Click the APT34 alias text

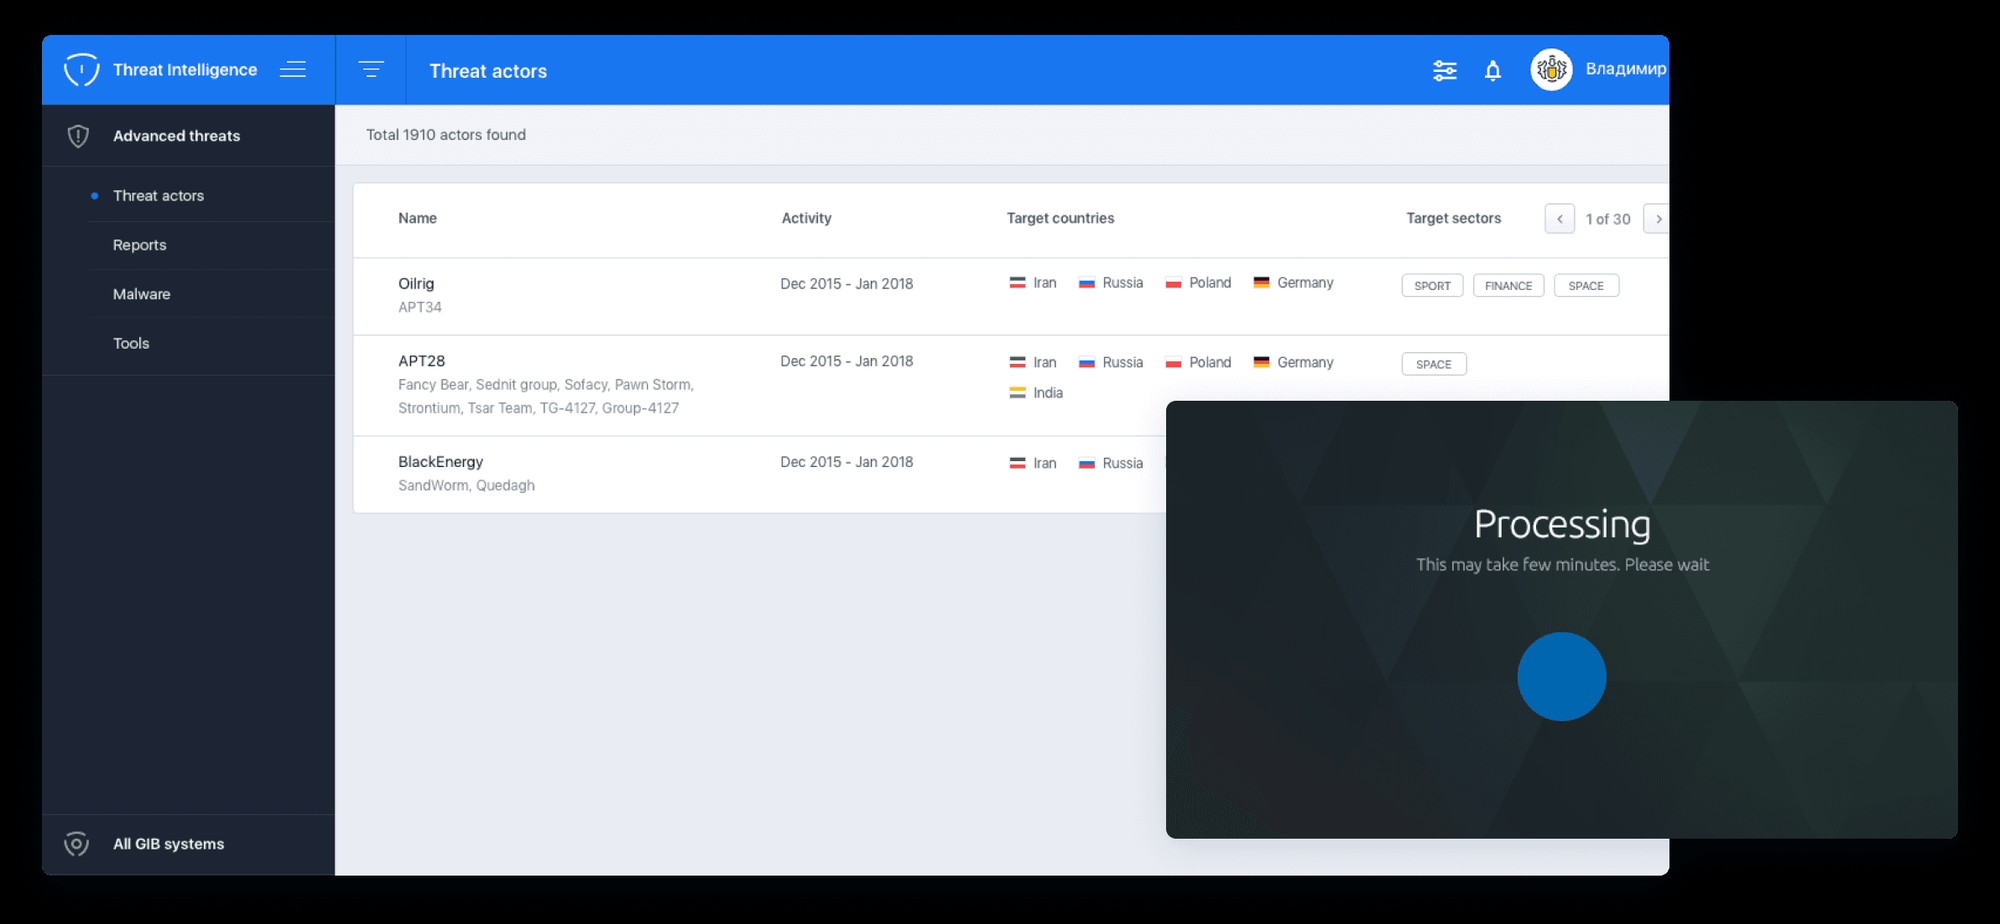(420, 307)
